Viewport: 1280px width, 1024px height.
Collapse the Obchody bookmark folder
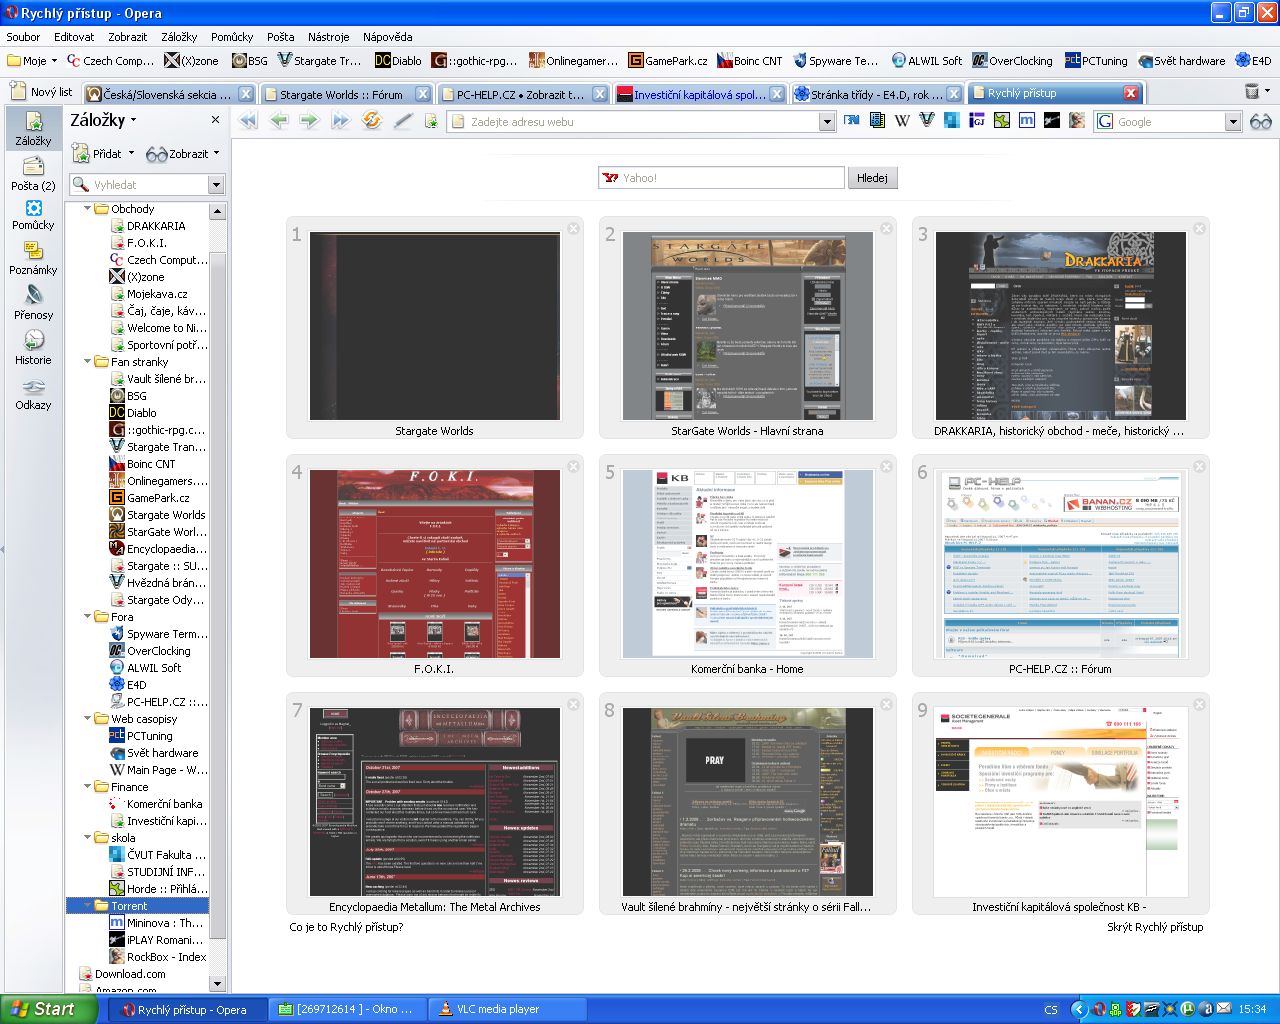coord(88,209)
